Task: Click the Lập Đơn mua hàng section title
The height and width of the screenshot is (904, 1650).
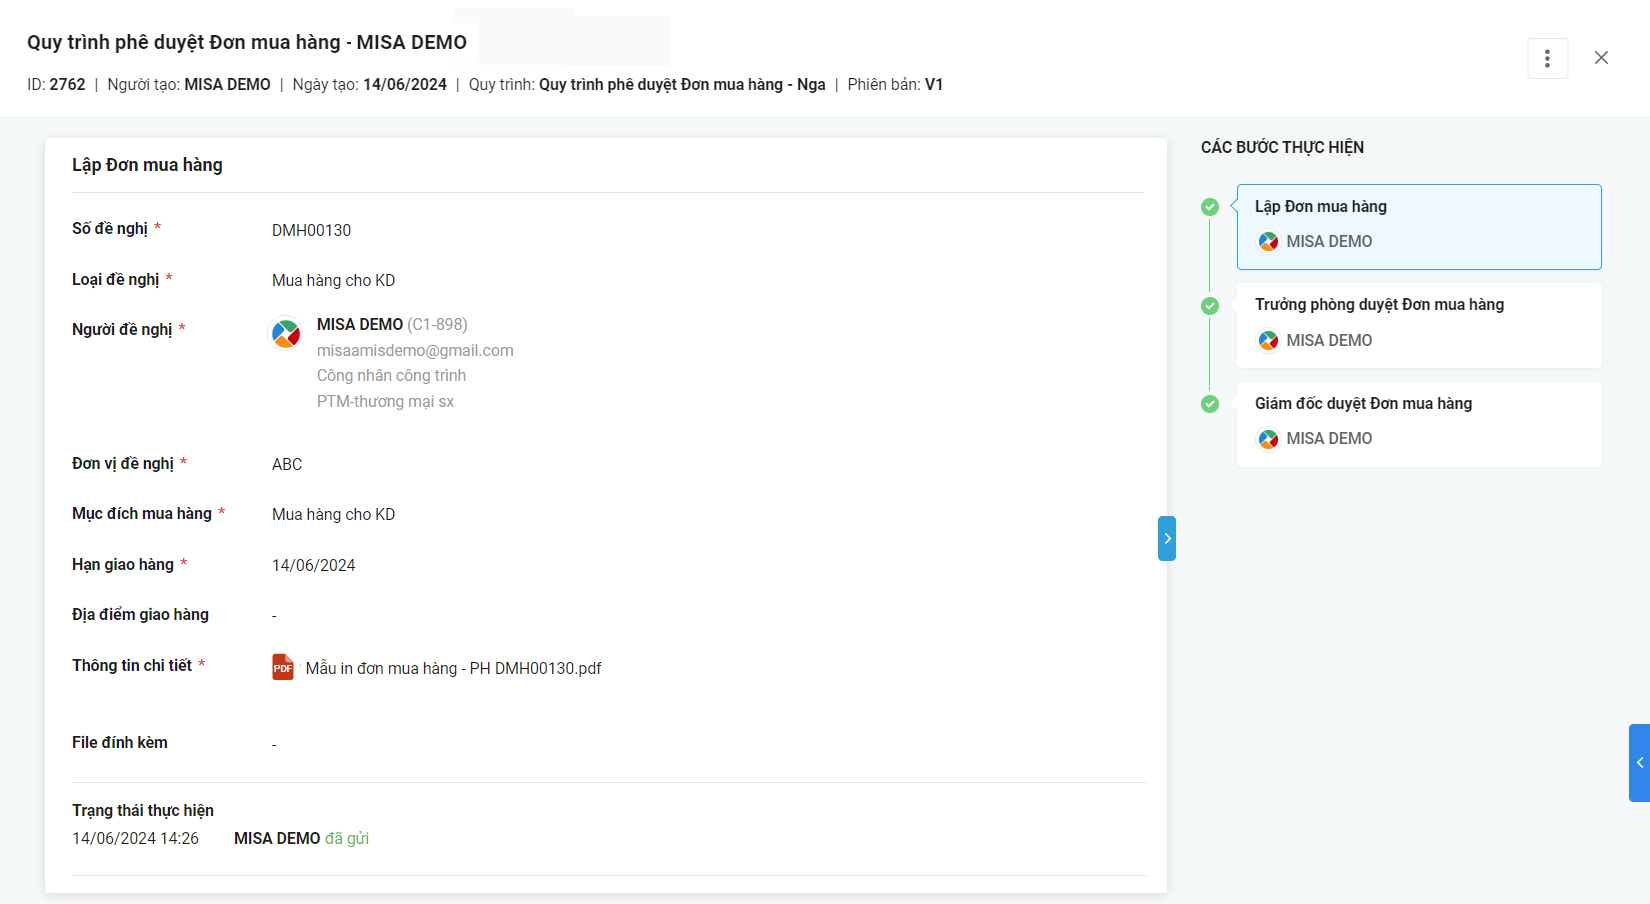Action: coord(147,165)
